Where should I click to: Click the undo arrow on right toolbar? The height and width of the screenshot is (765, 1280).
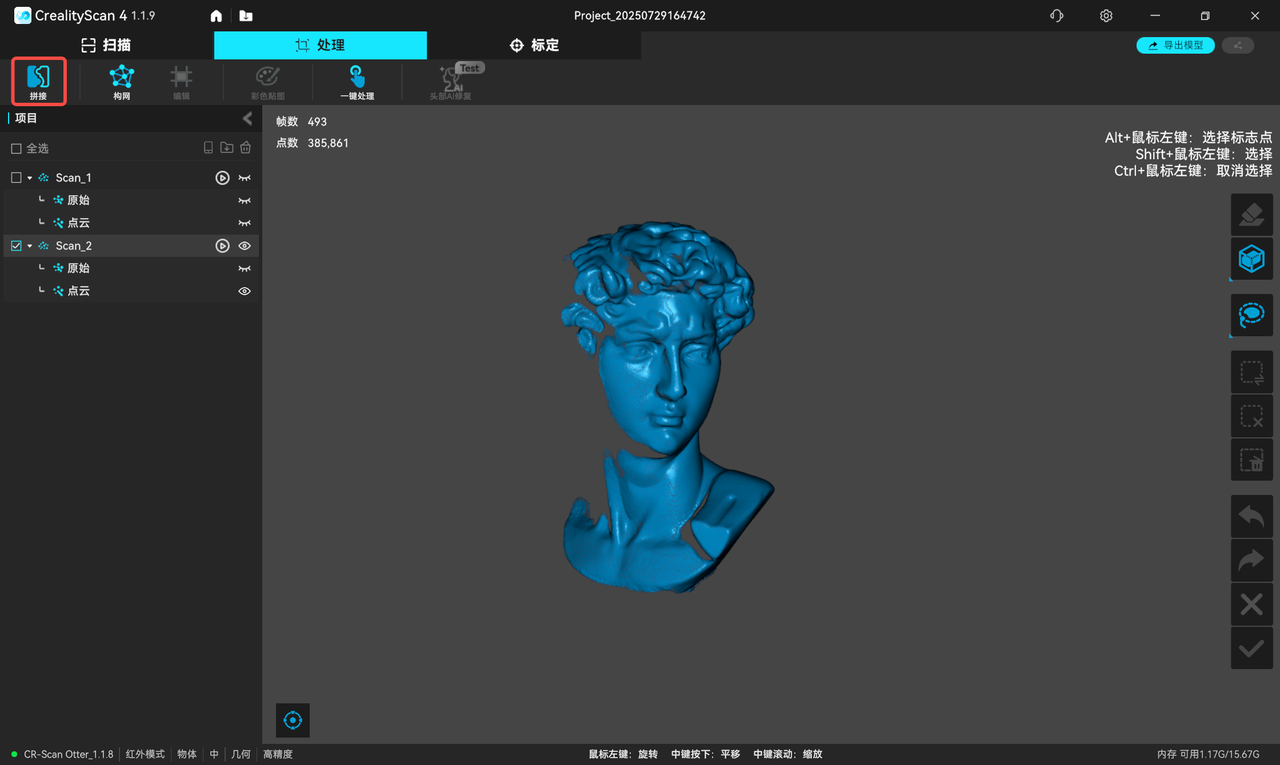pyautogui.click(x=1251, y=516)
